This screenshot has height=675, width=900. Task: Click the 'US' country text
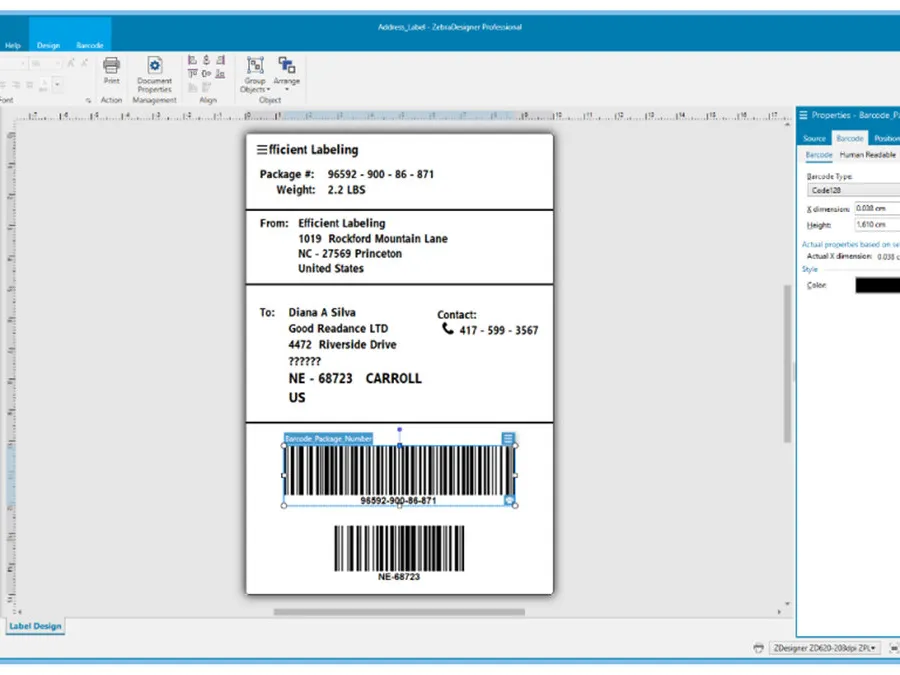[297, 398]
